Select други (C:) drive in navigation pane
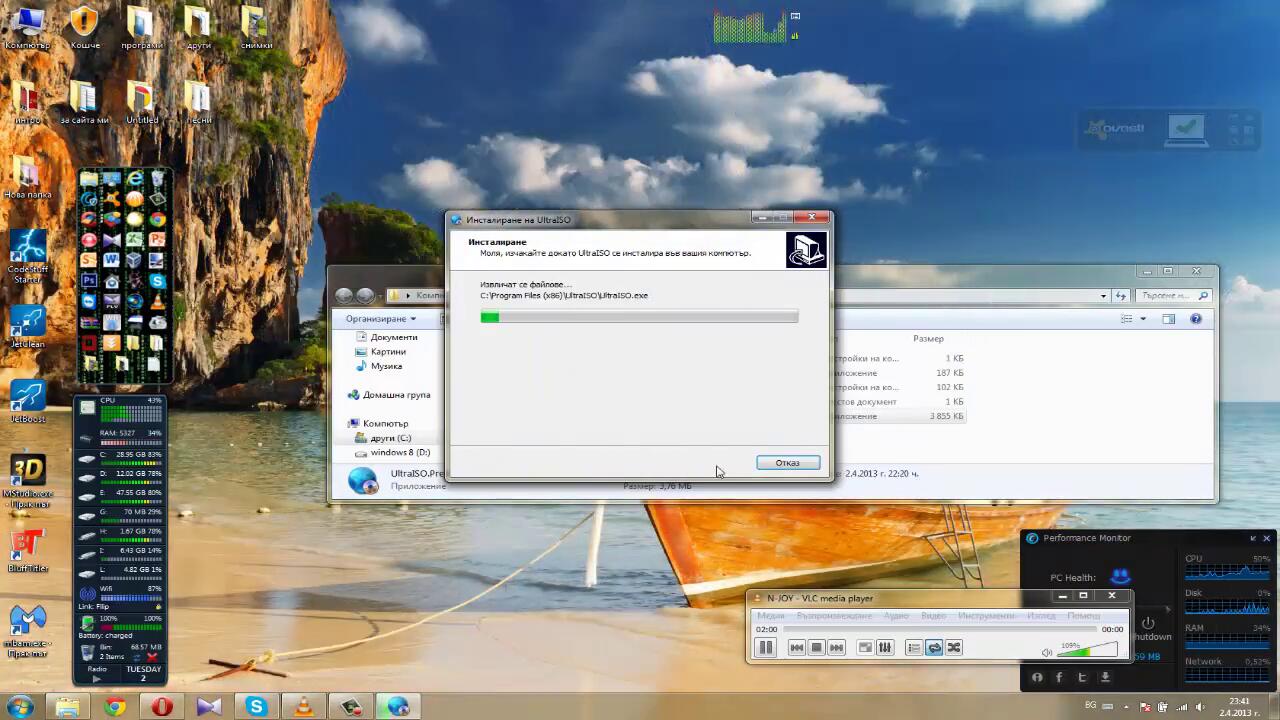This screenshot has width=1280, height=720. coord(390,438)
